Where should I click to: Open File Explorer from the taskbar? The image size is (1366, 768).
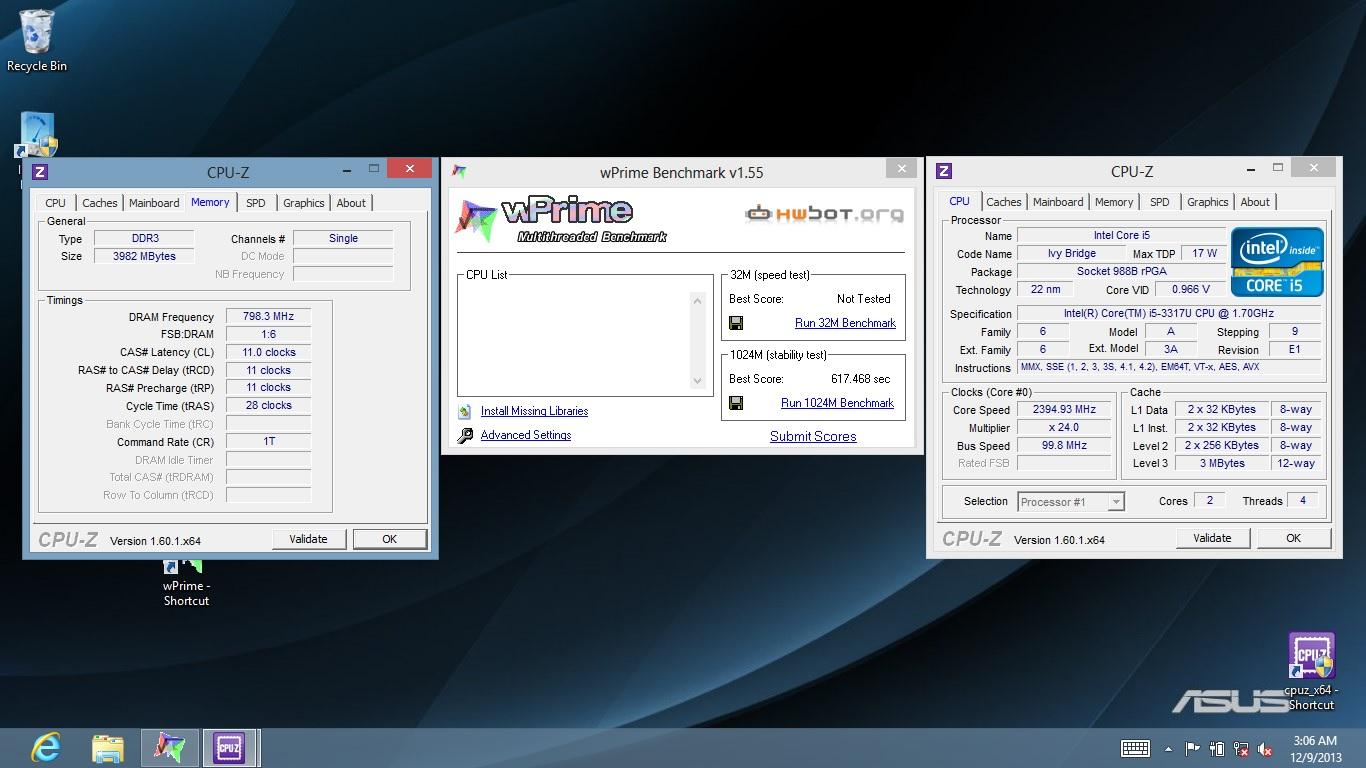tap(107, 747)
